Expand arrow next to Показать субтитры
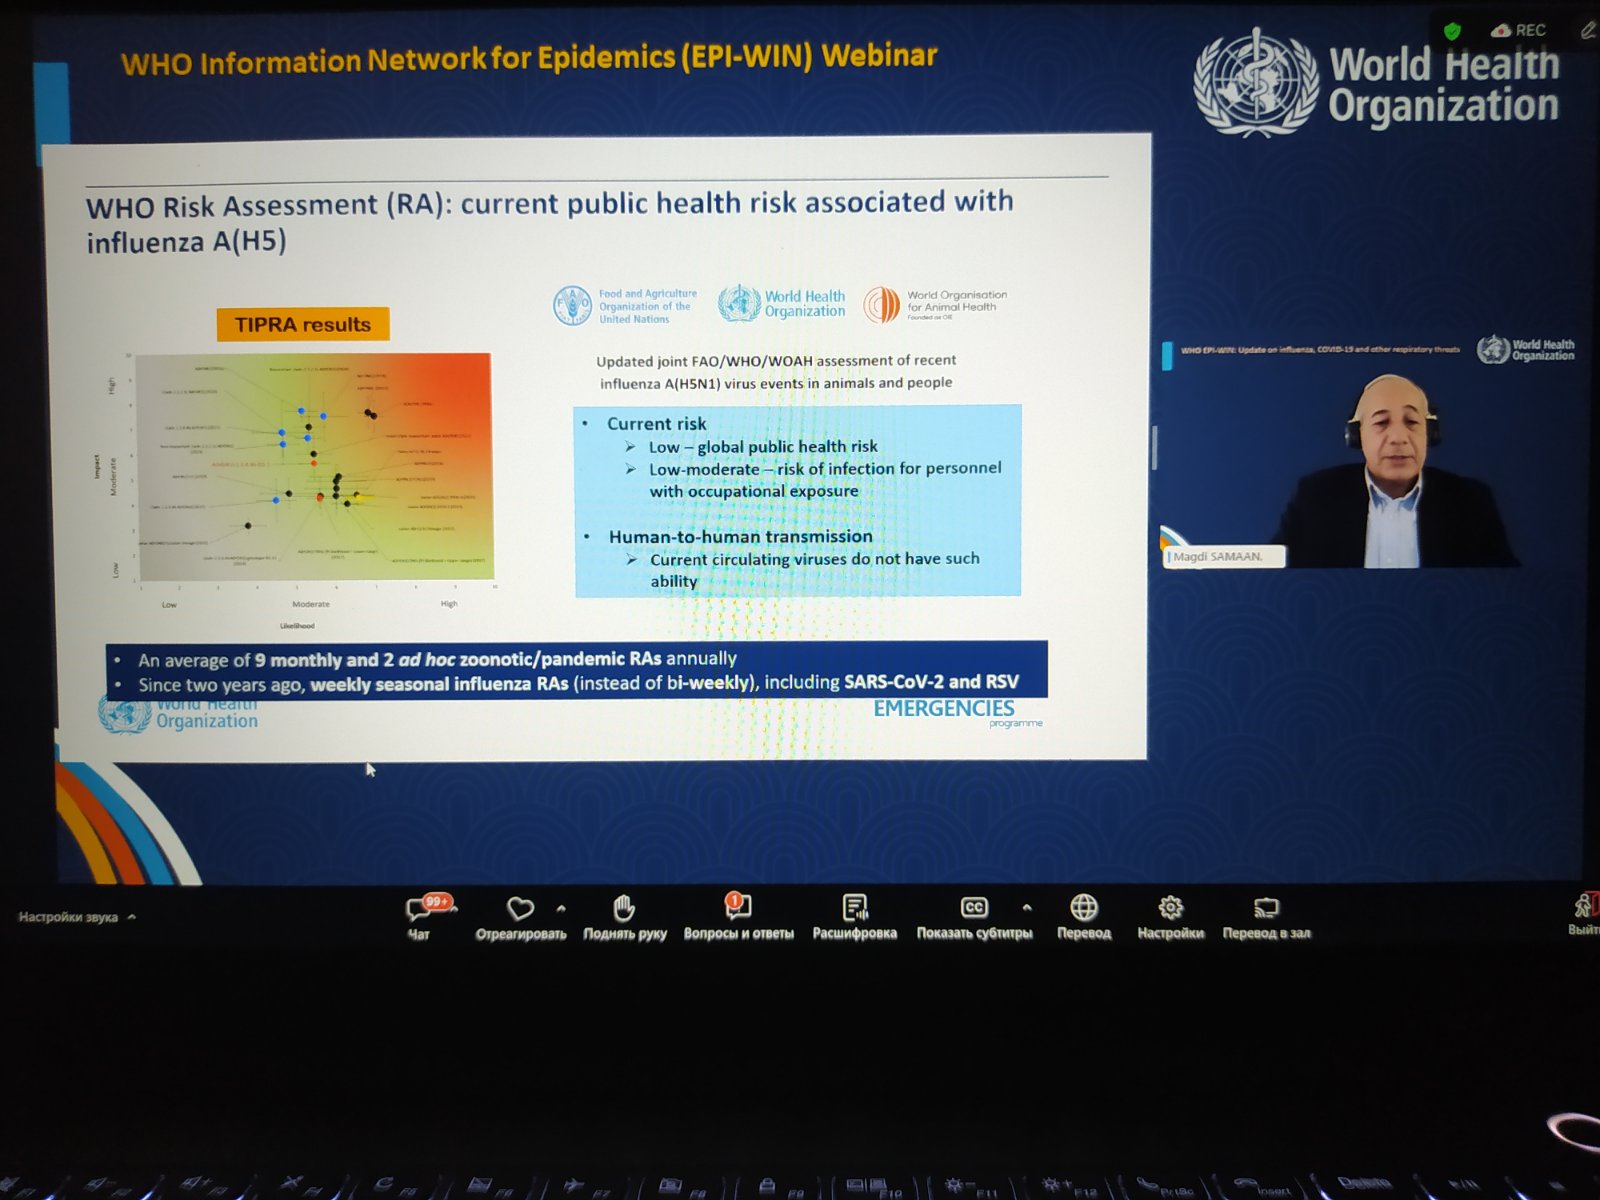Viewport: 1600px width, 1200px height. tap(1027, 908)
